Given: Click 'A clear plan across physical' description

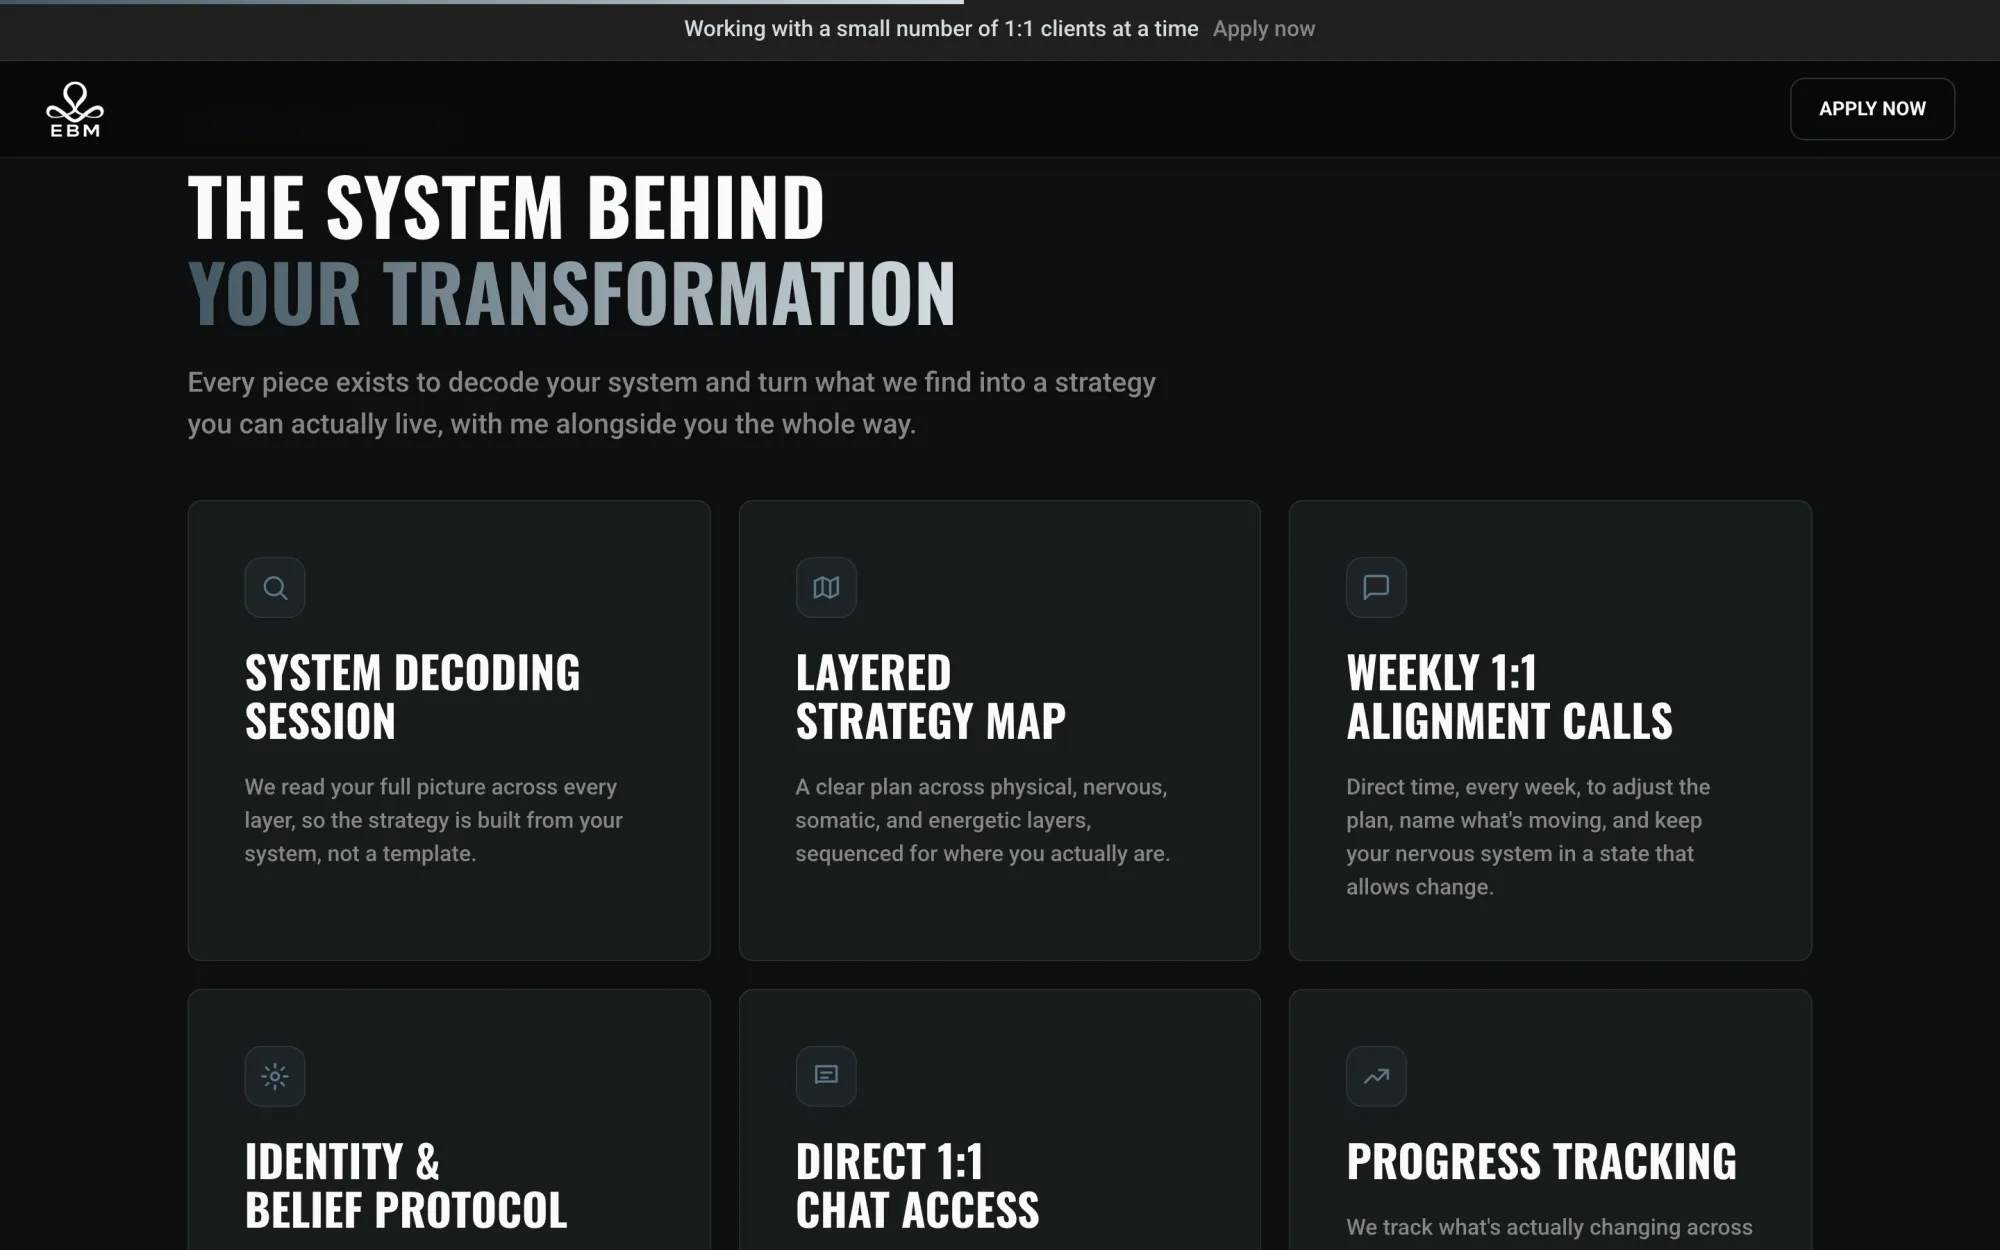Looking at the screenshot, I should click(x=982, y=820).
